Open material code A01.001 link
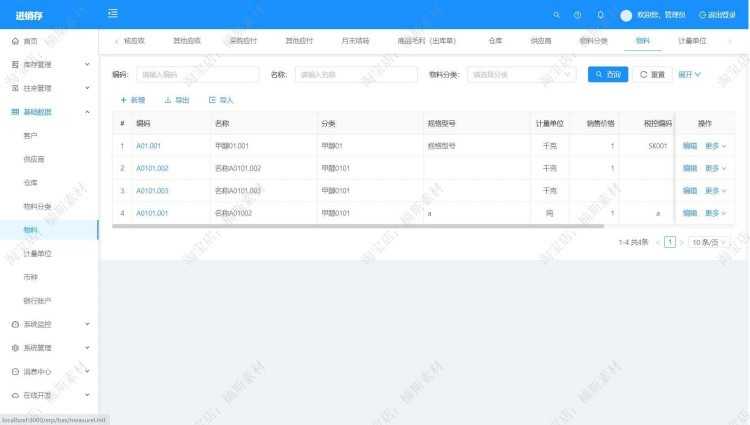Image resolution: width=750 pixels, height=425 pixels. coord(148,146)
